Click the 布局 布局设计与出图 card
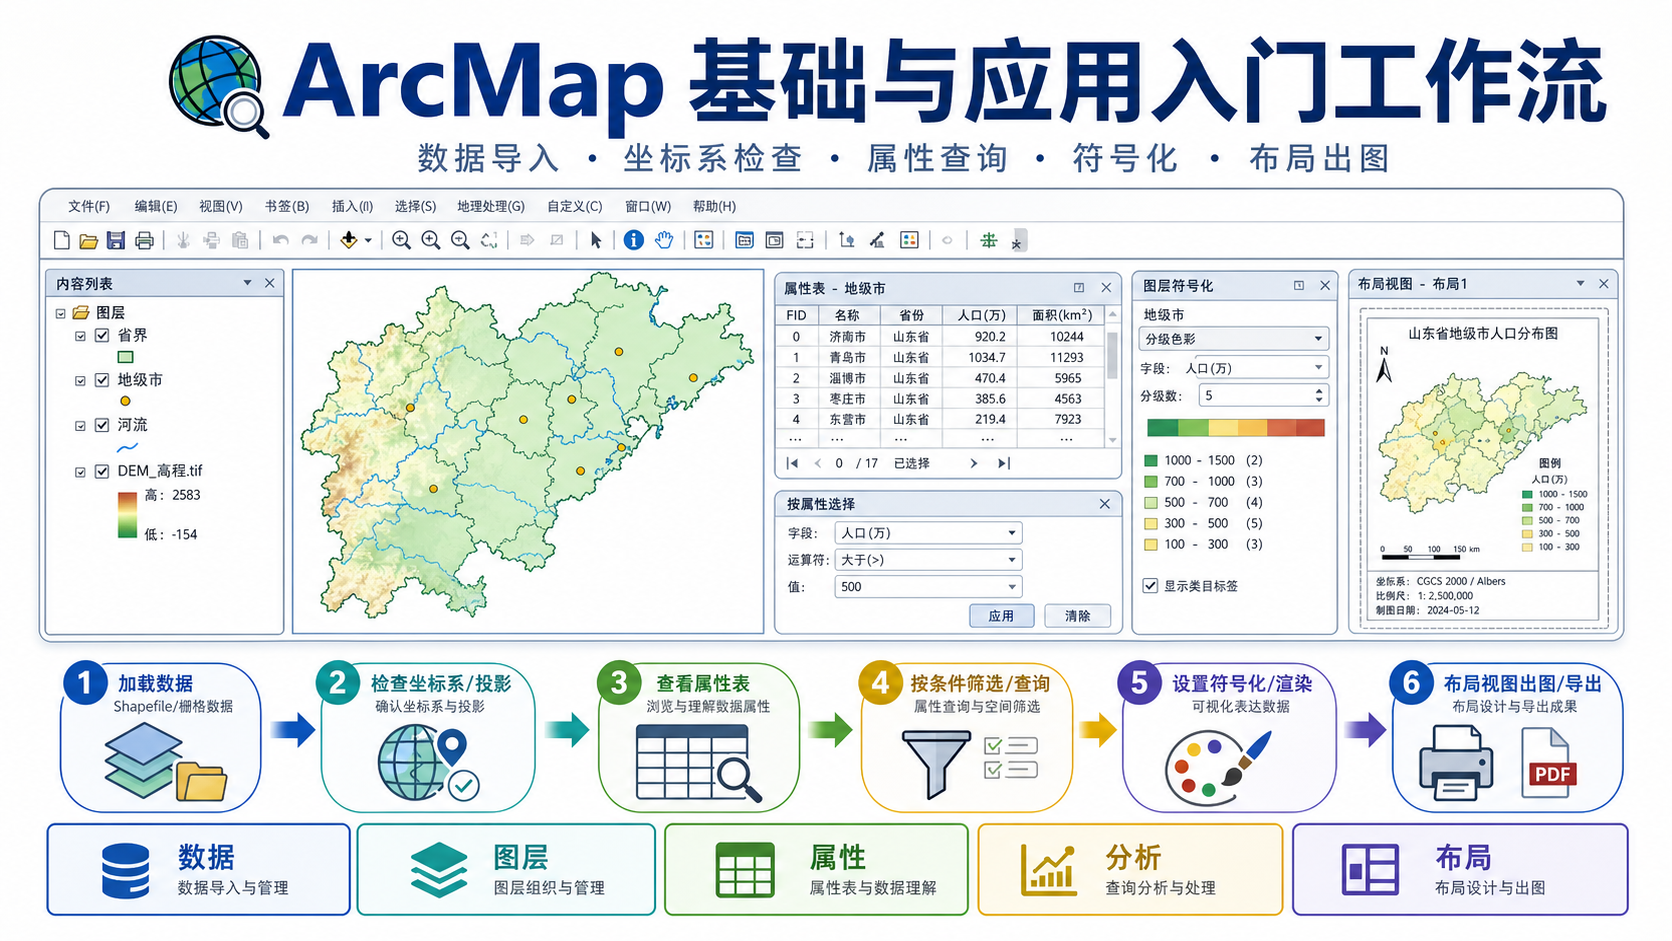This screenshot has height=941, width=1672. (x=1460, y=869)
